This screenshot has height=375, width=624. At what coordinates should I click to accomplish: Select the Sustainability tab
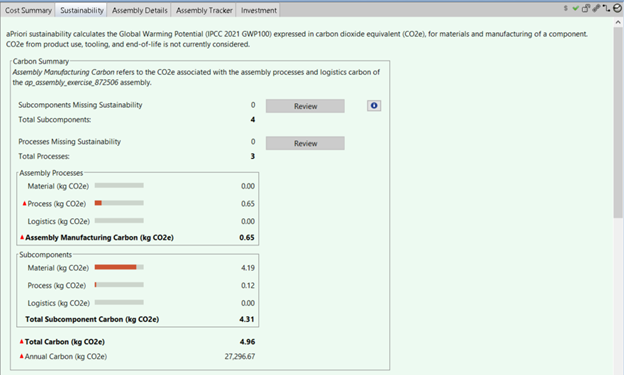coord(82,10)
